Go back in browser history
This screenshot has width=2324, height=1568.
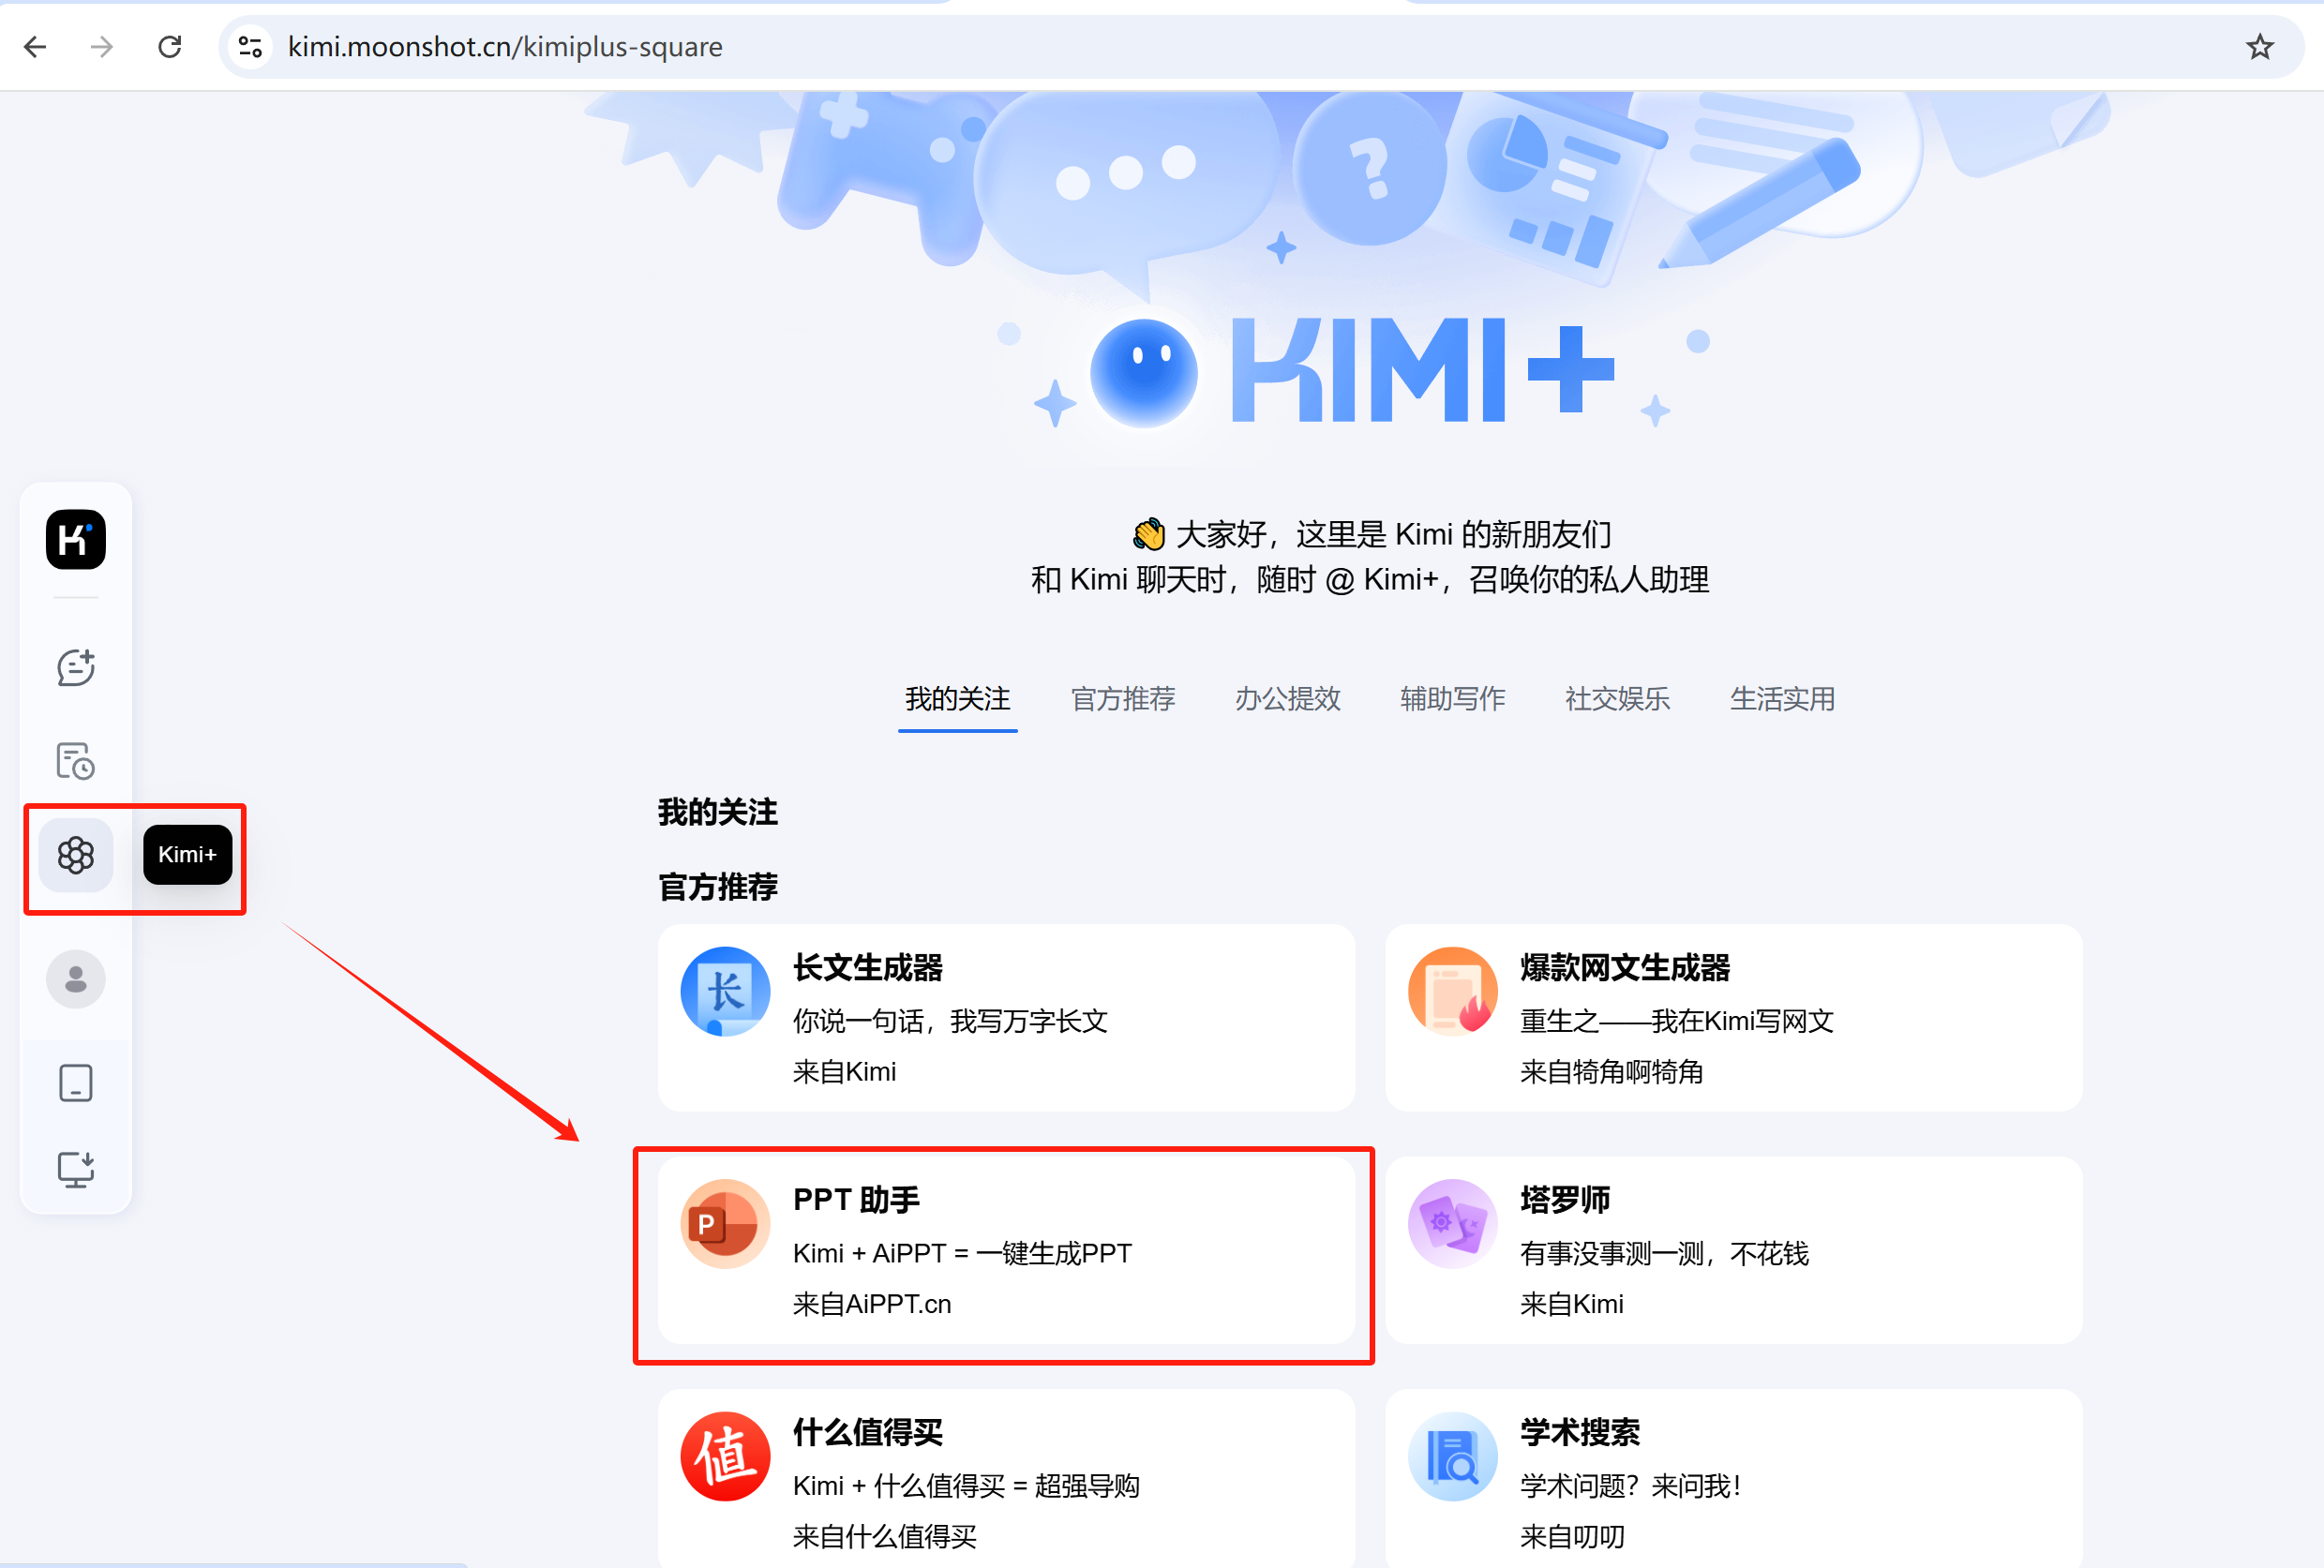35,47
